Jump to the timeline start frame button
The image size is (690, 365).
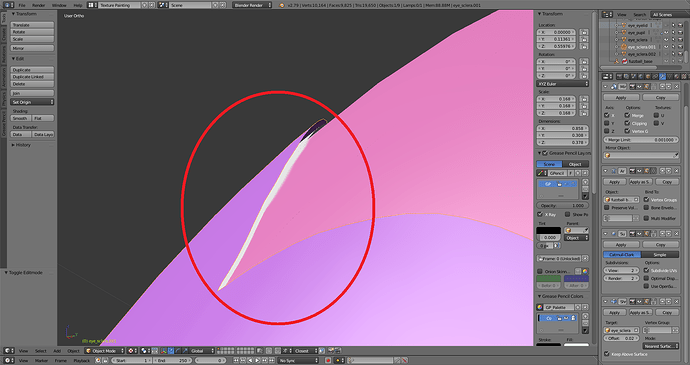click(237, 361)
